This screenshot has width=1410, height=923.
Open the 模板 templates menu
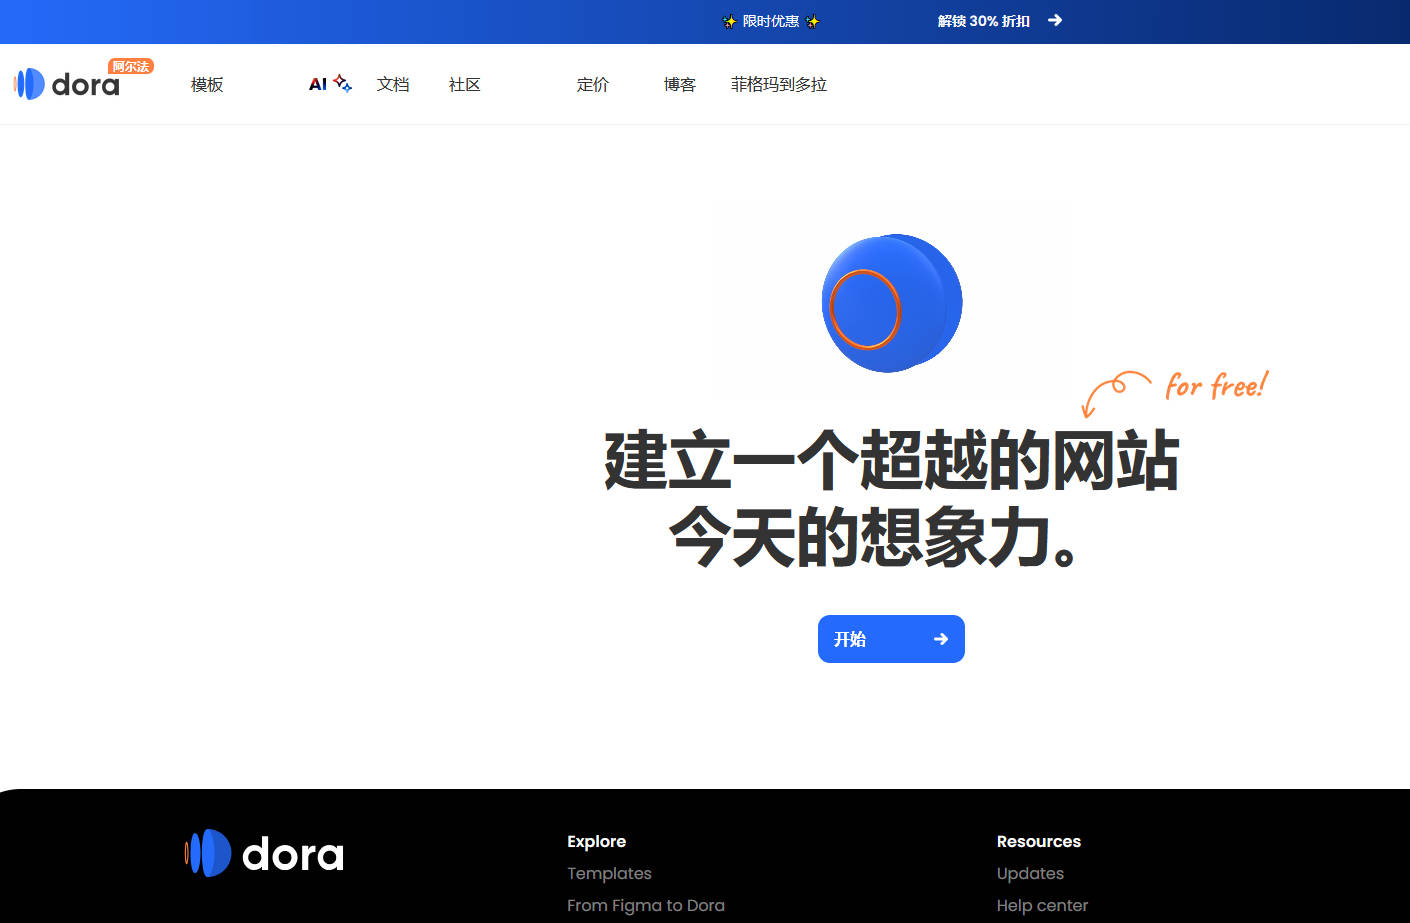[x=207, y=85]
